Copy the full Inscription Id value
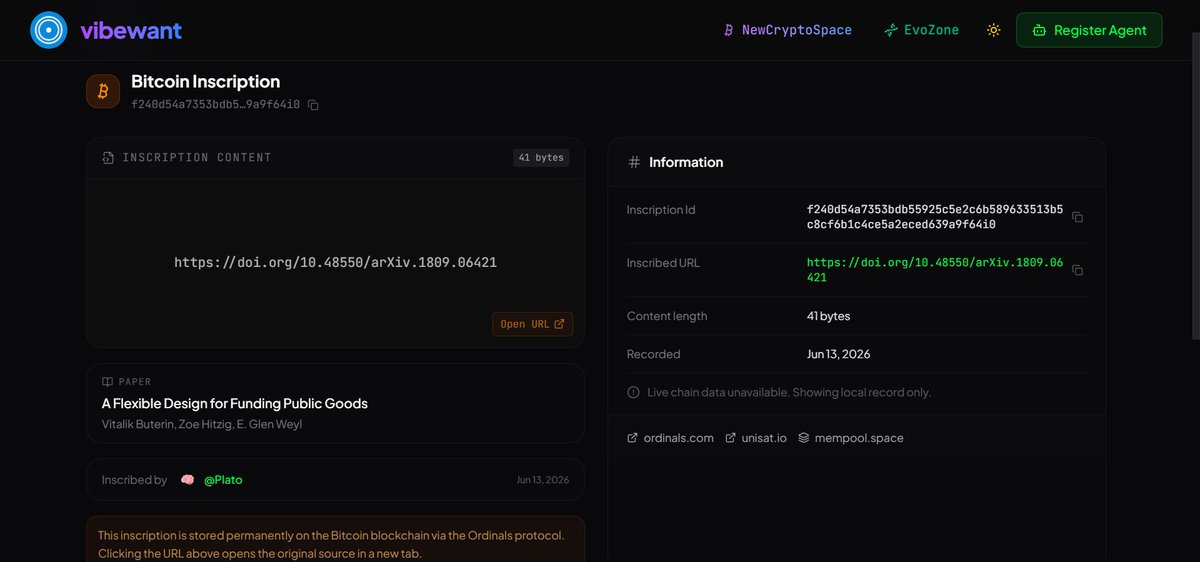1200x562 pixels. click(x=1077, y=217)
